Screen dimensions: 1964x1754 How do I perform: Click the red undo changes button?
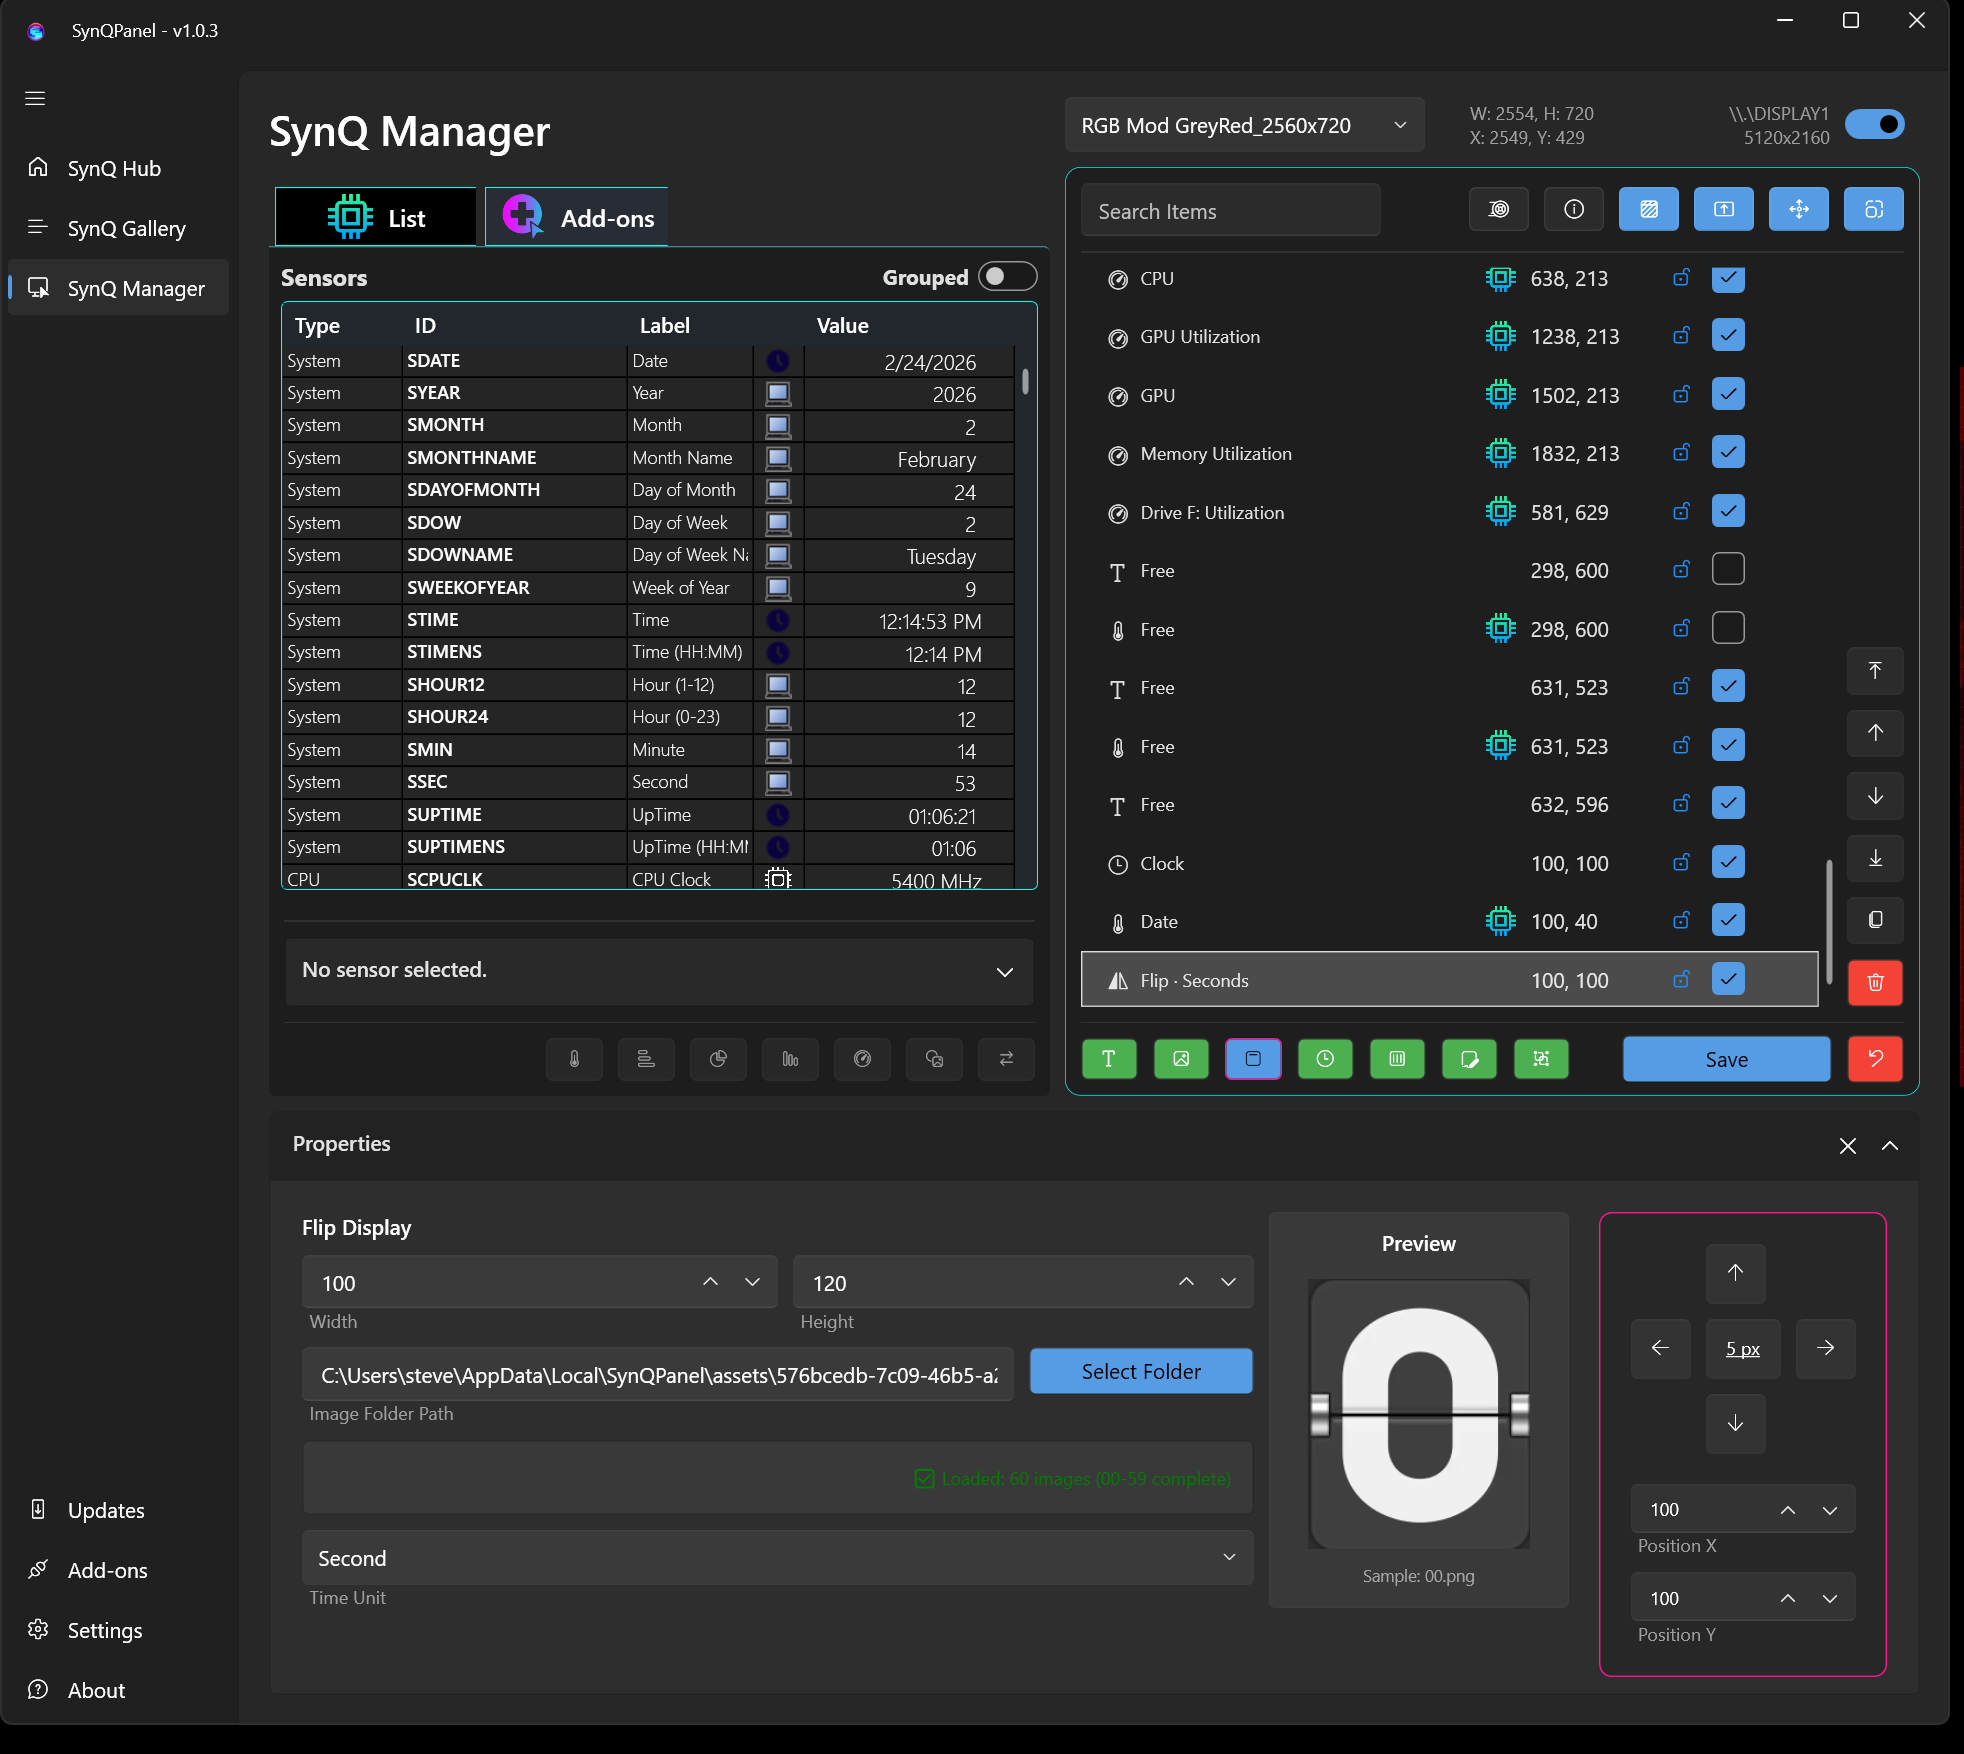pos(1875,1059)
